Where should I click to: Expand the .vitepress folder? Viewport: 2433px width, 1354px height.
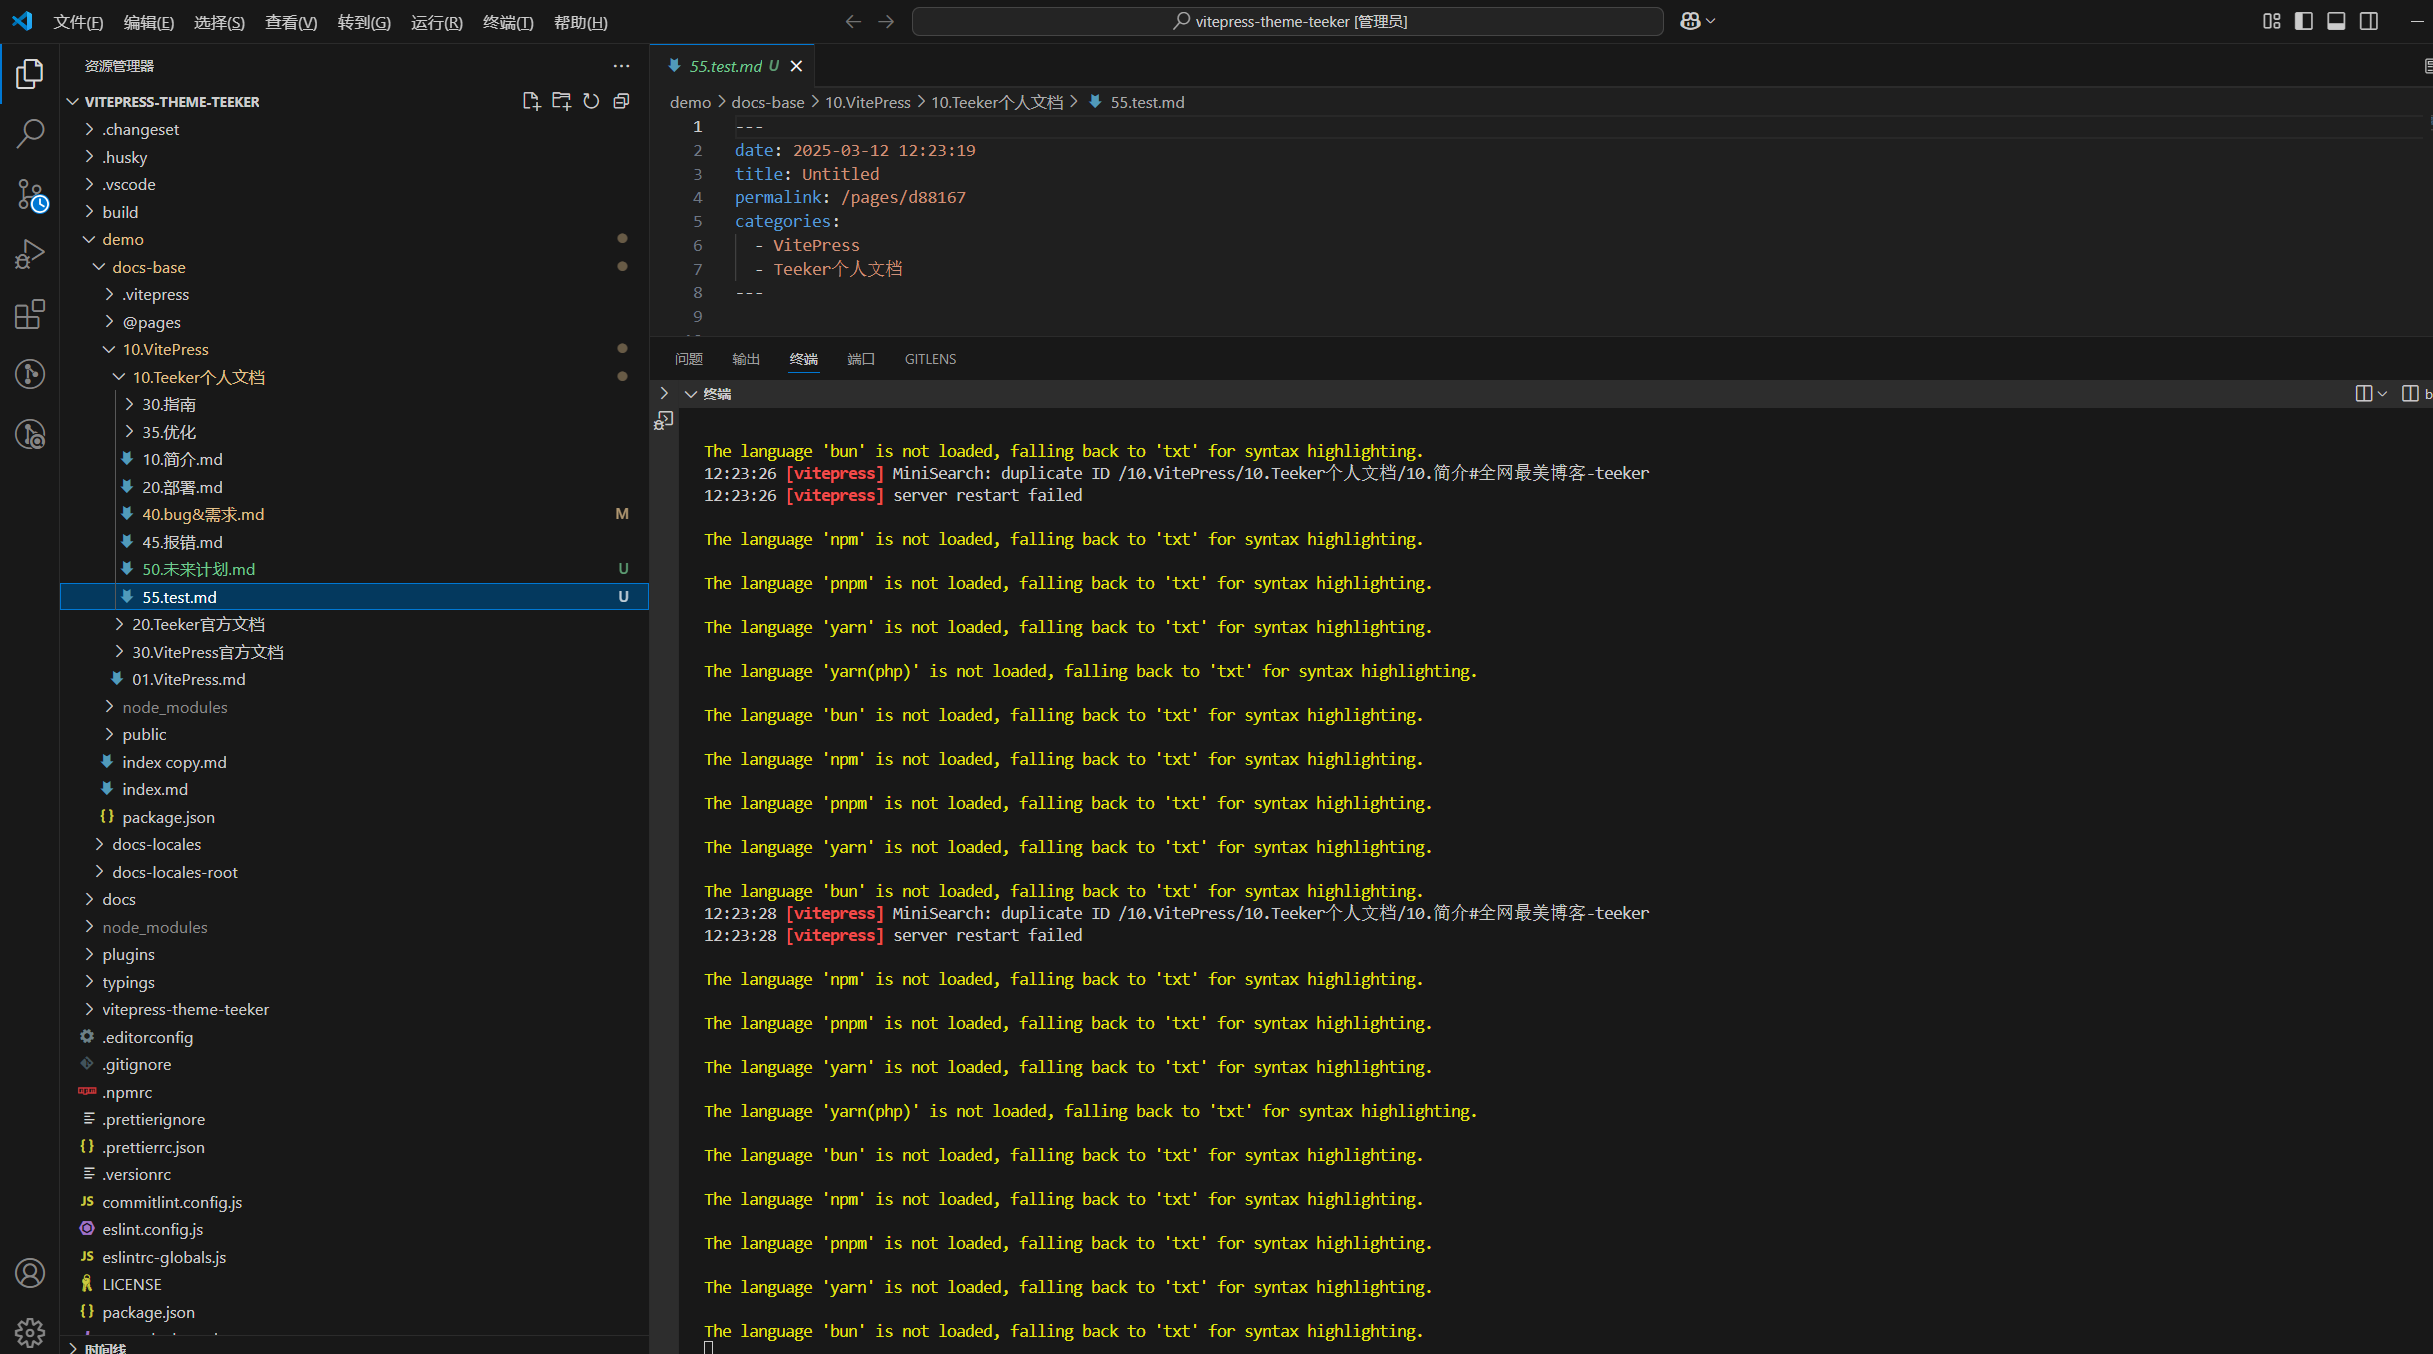(x=109, y=294)
